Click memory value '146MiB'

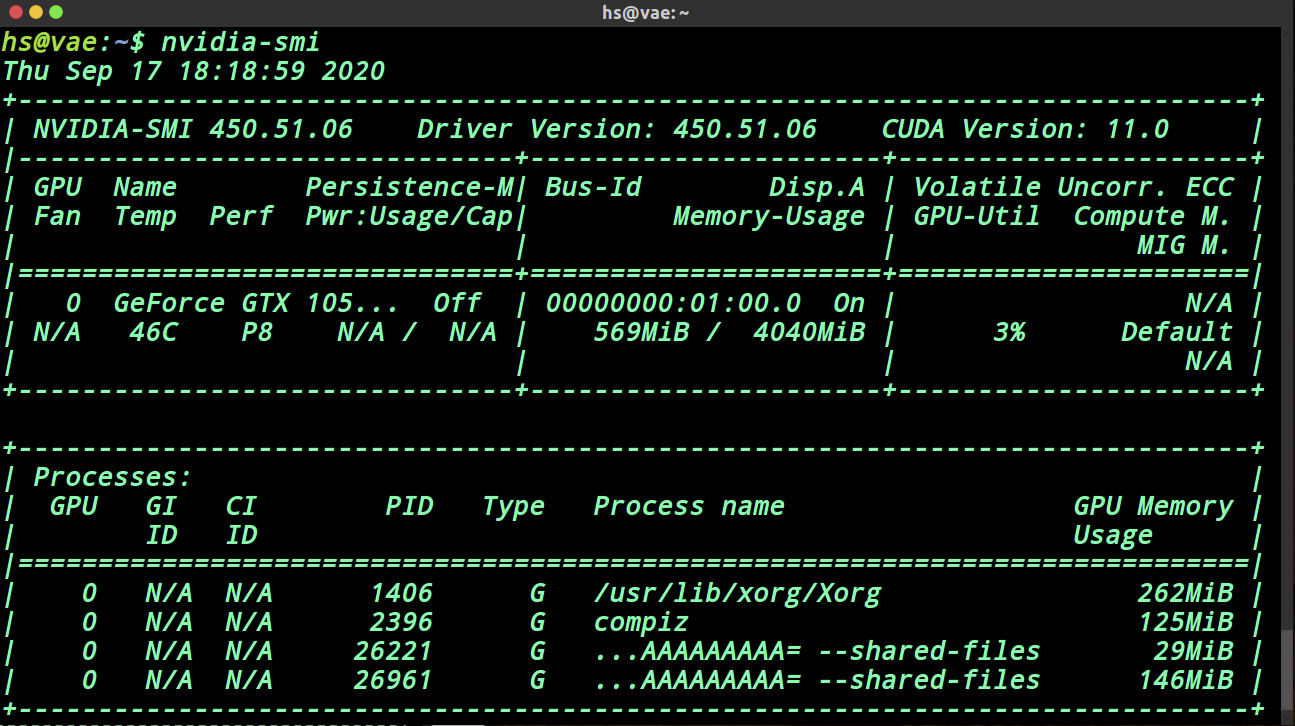pyautogui.click(x=1185, y=680)
